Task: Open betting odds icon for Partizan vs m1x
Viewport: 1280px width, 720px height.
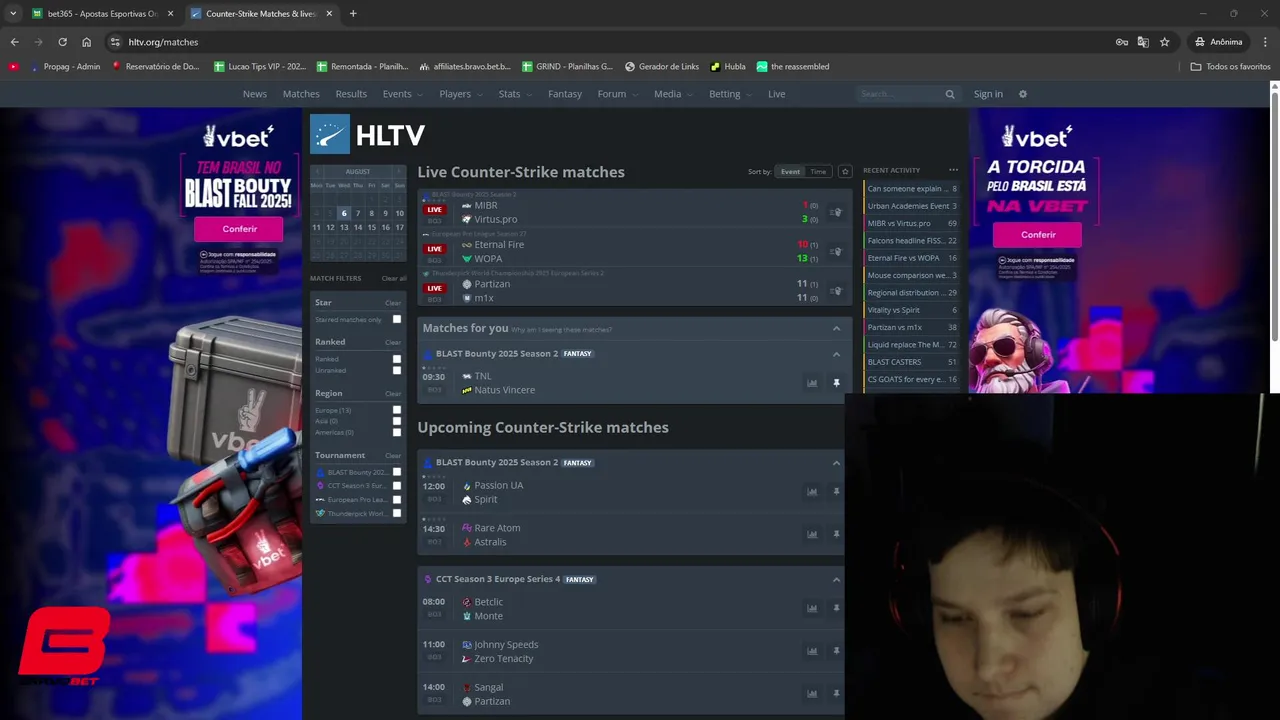Action: (836, 291)
